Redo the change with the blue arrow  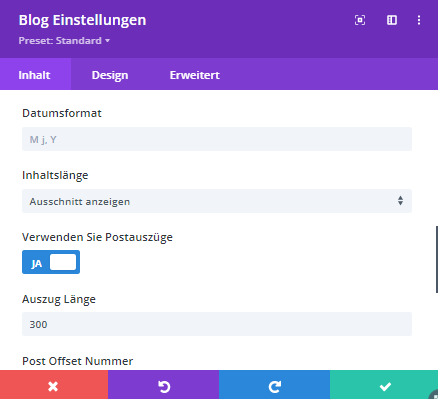click(x=274, y=385)
